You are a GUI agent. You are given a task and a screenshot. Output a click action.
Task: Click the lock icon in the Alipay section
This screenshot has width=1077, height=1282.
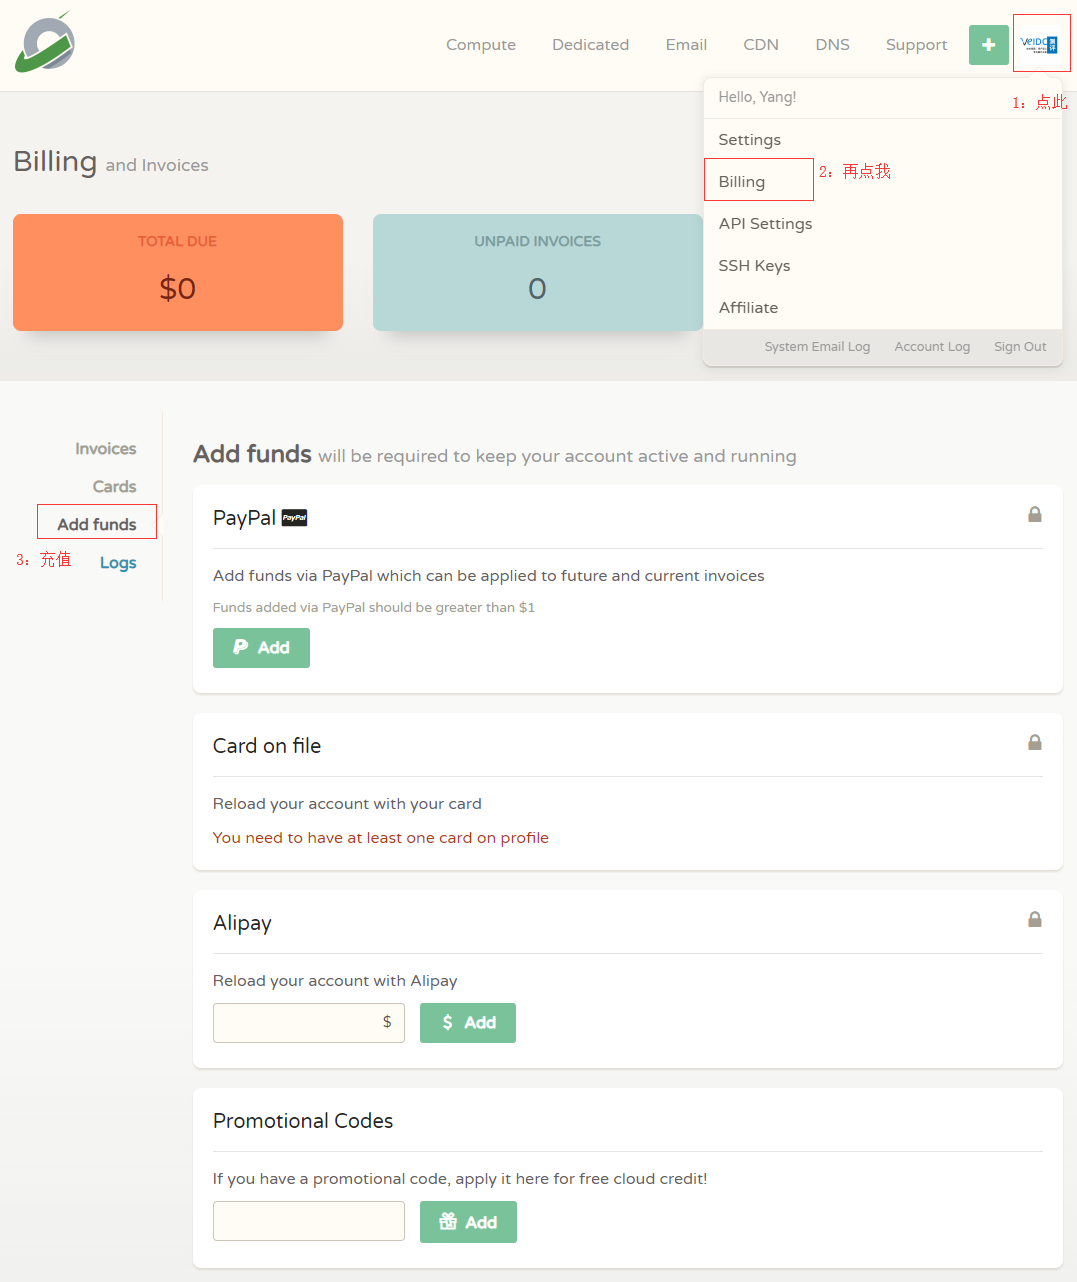point(1034,920)
